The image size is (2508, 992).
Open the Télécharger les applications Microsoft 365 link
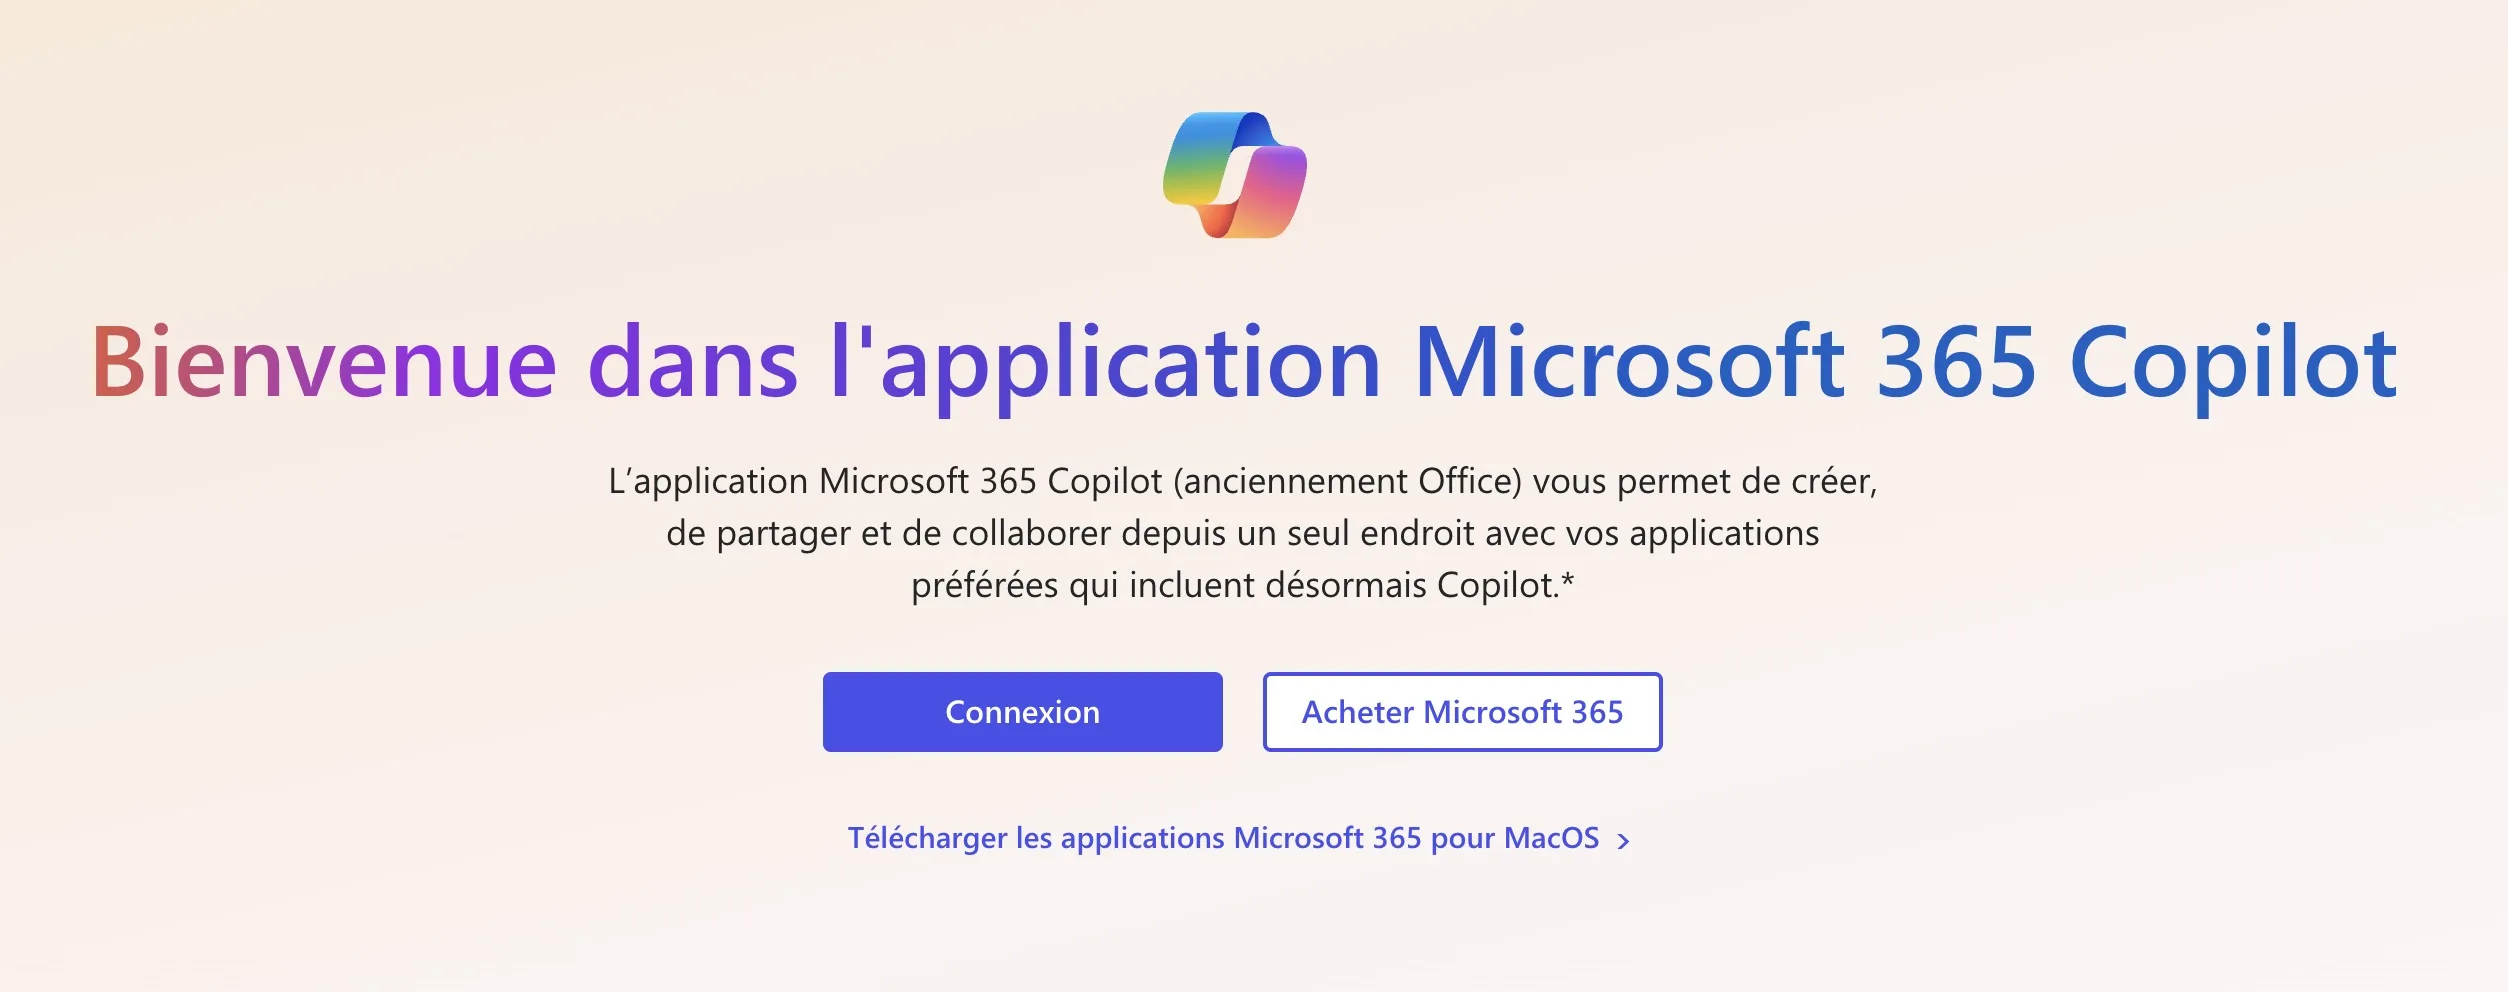[1222, 838]
